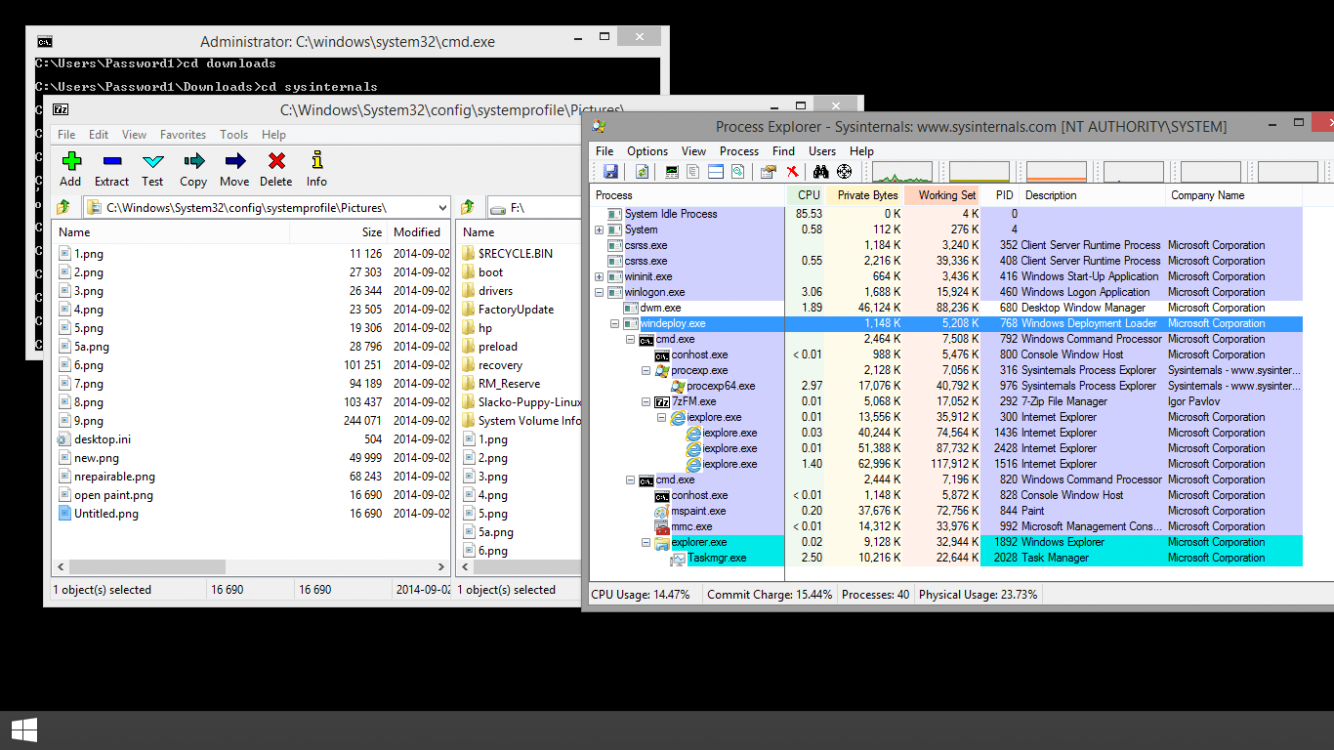Click the Save icon in Process Explorer toolbar
The height and width of the screenshot is (750, 1334).
pos(610,172)
